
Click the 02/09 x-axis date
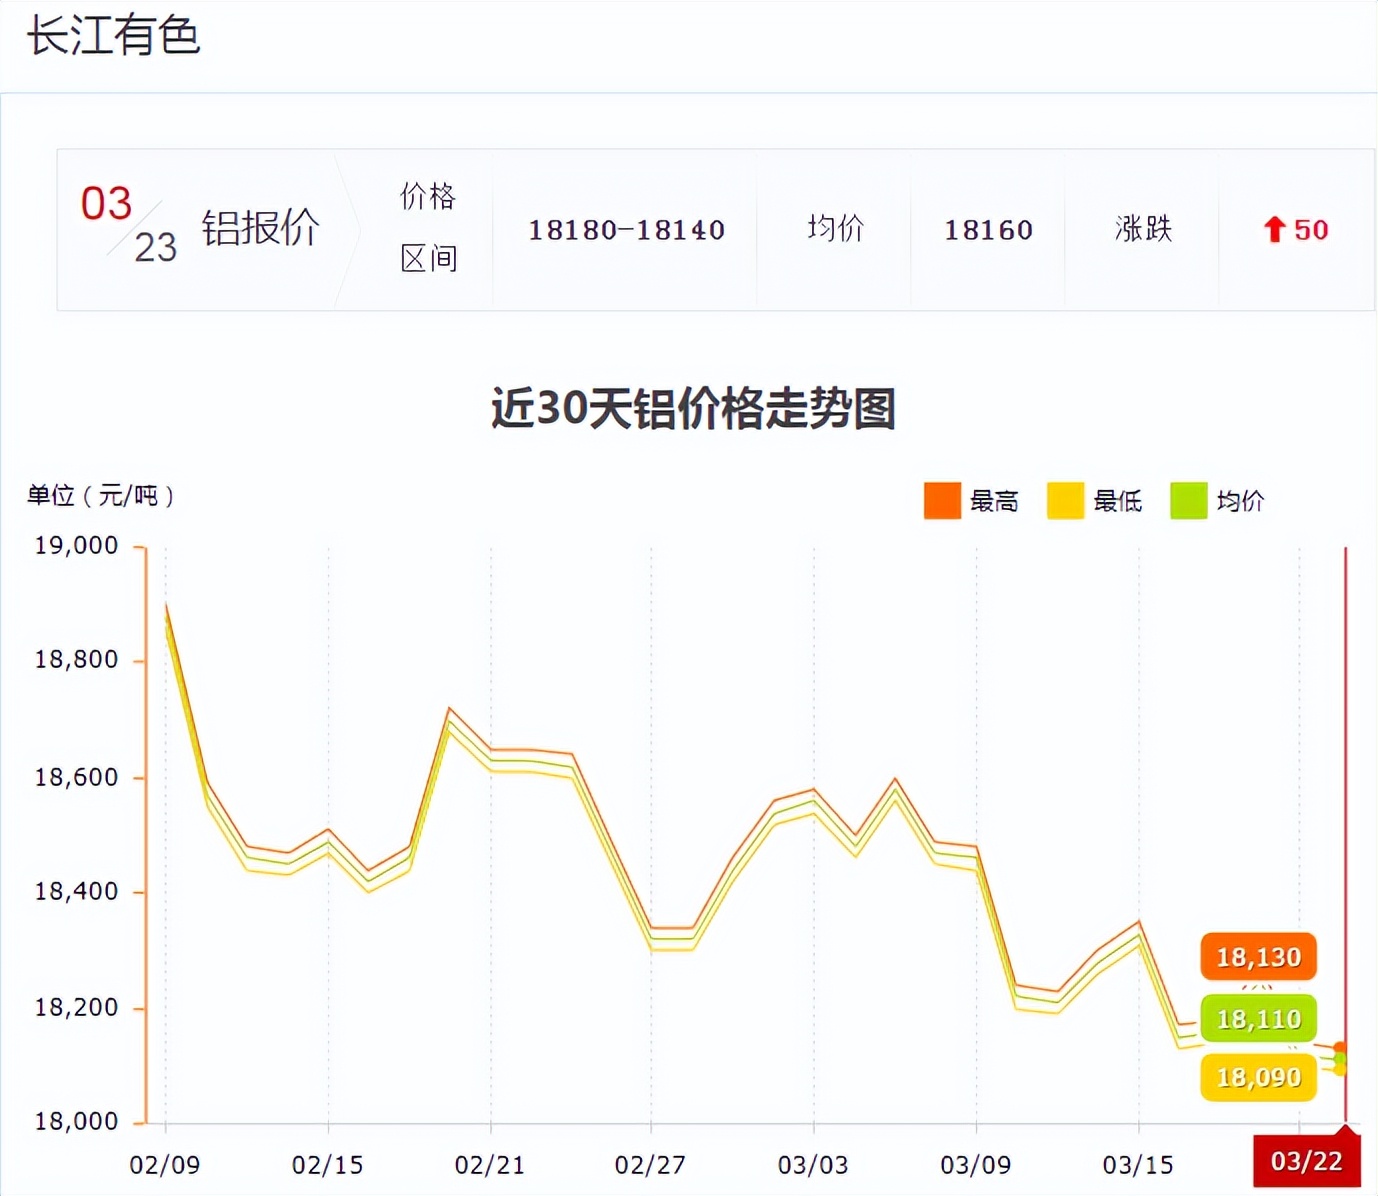(165, 1165)
